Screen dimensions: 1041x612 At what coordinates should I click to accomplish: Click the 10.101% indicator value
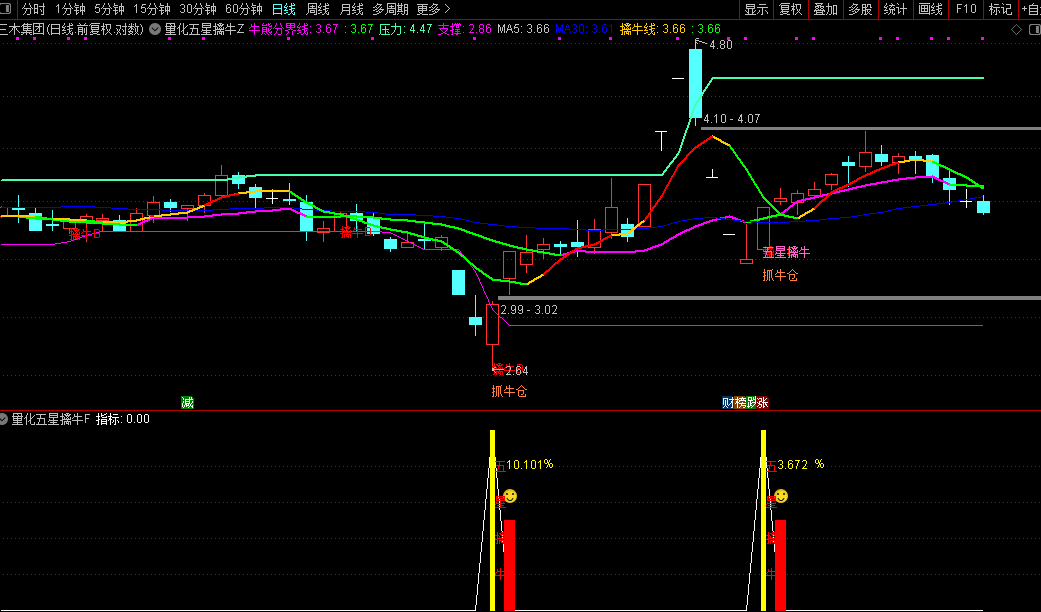529,465
